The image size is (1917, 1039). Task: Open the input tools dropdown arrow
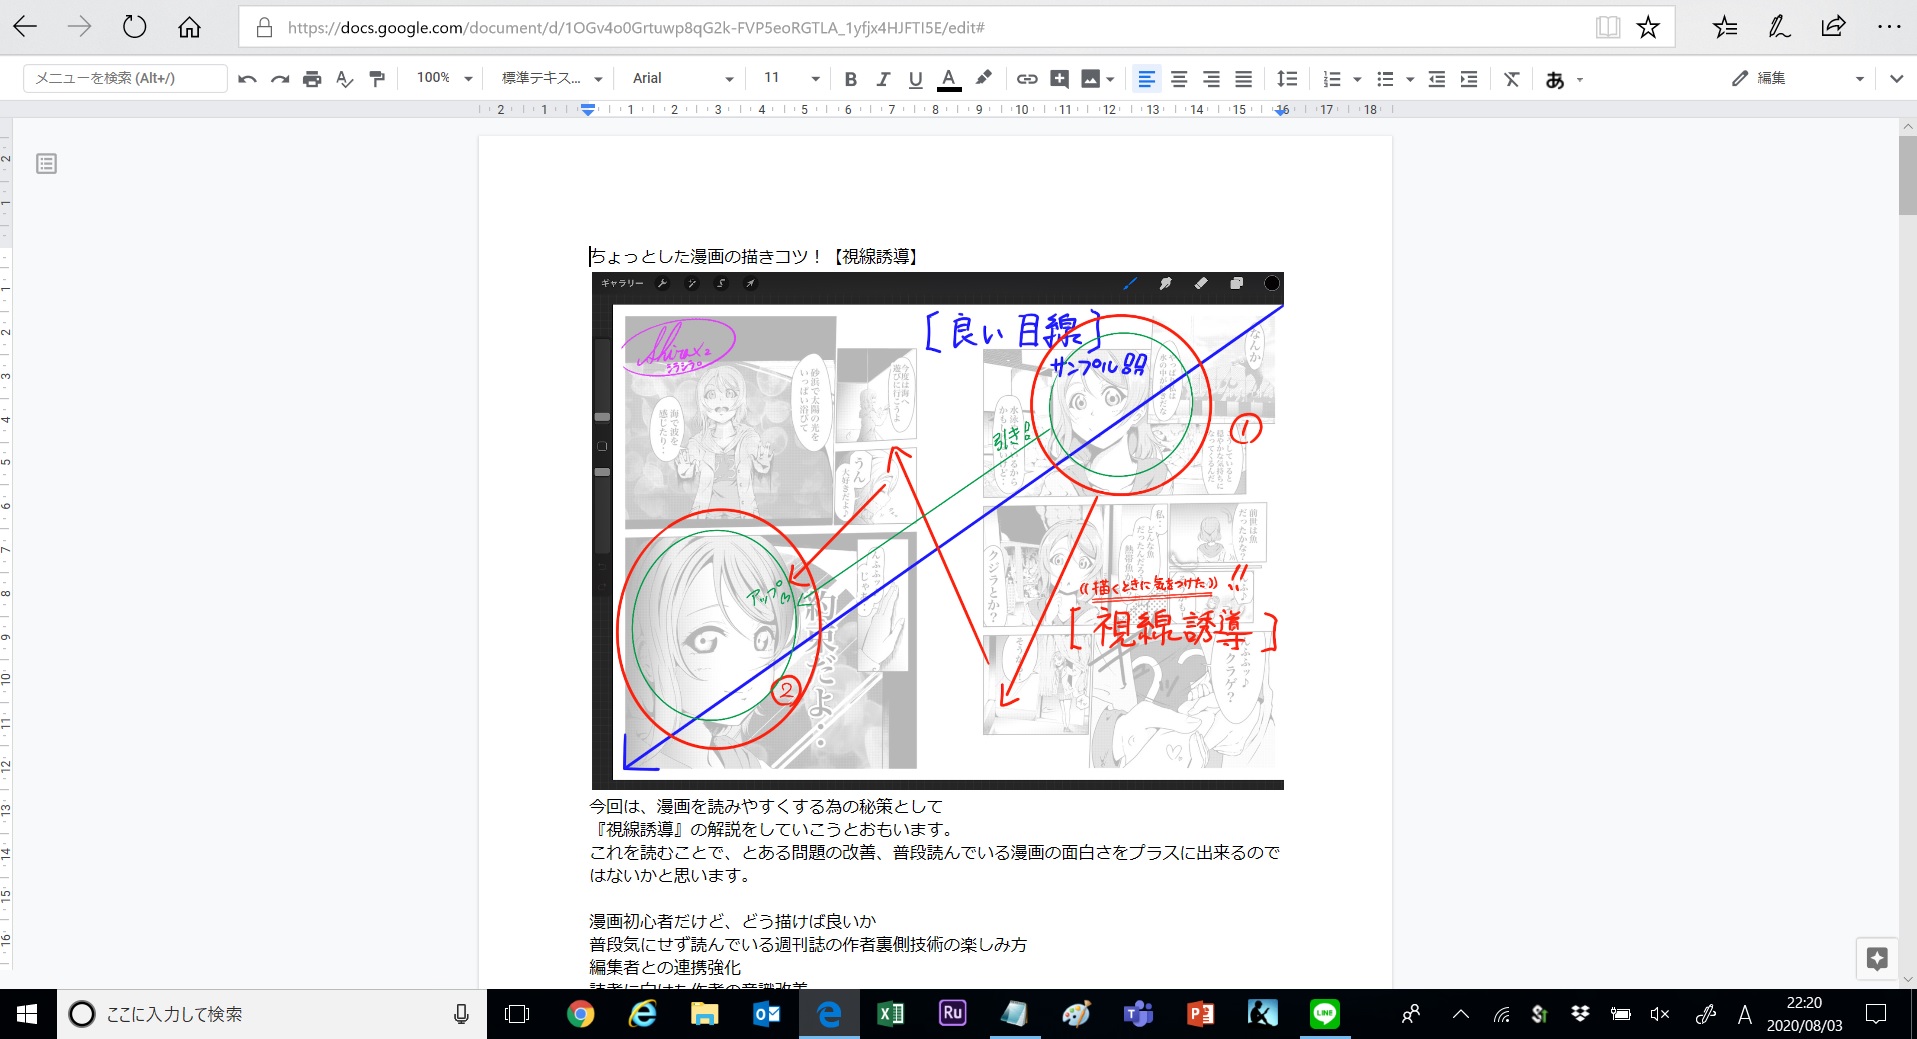tap(1580, 79)
